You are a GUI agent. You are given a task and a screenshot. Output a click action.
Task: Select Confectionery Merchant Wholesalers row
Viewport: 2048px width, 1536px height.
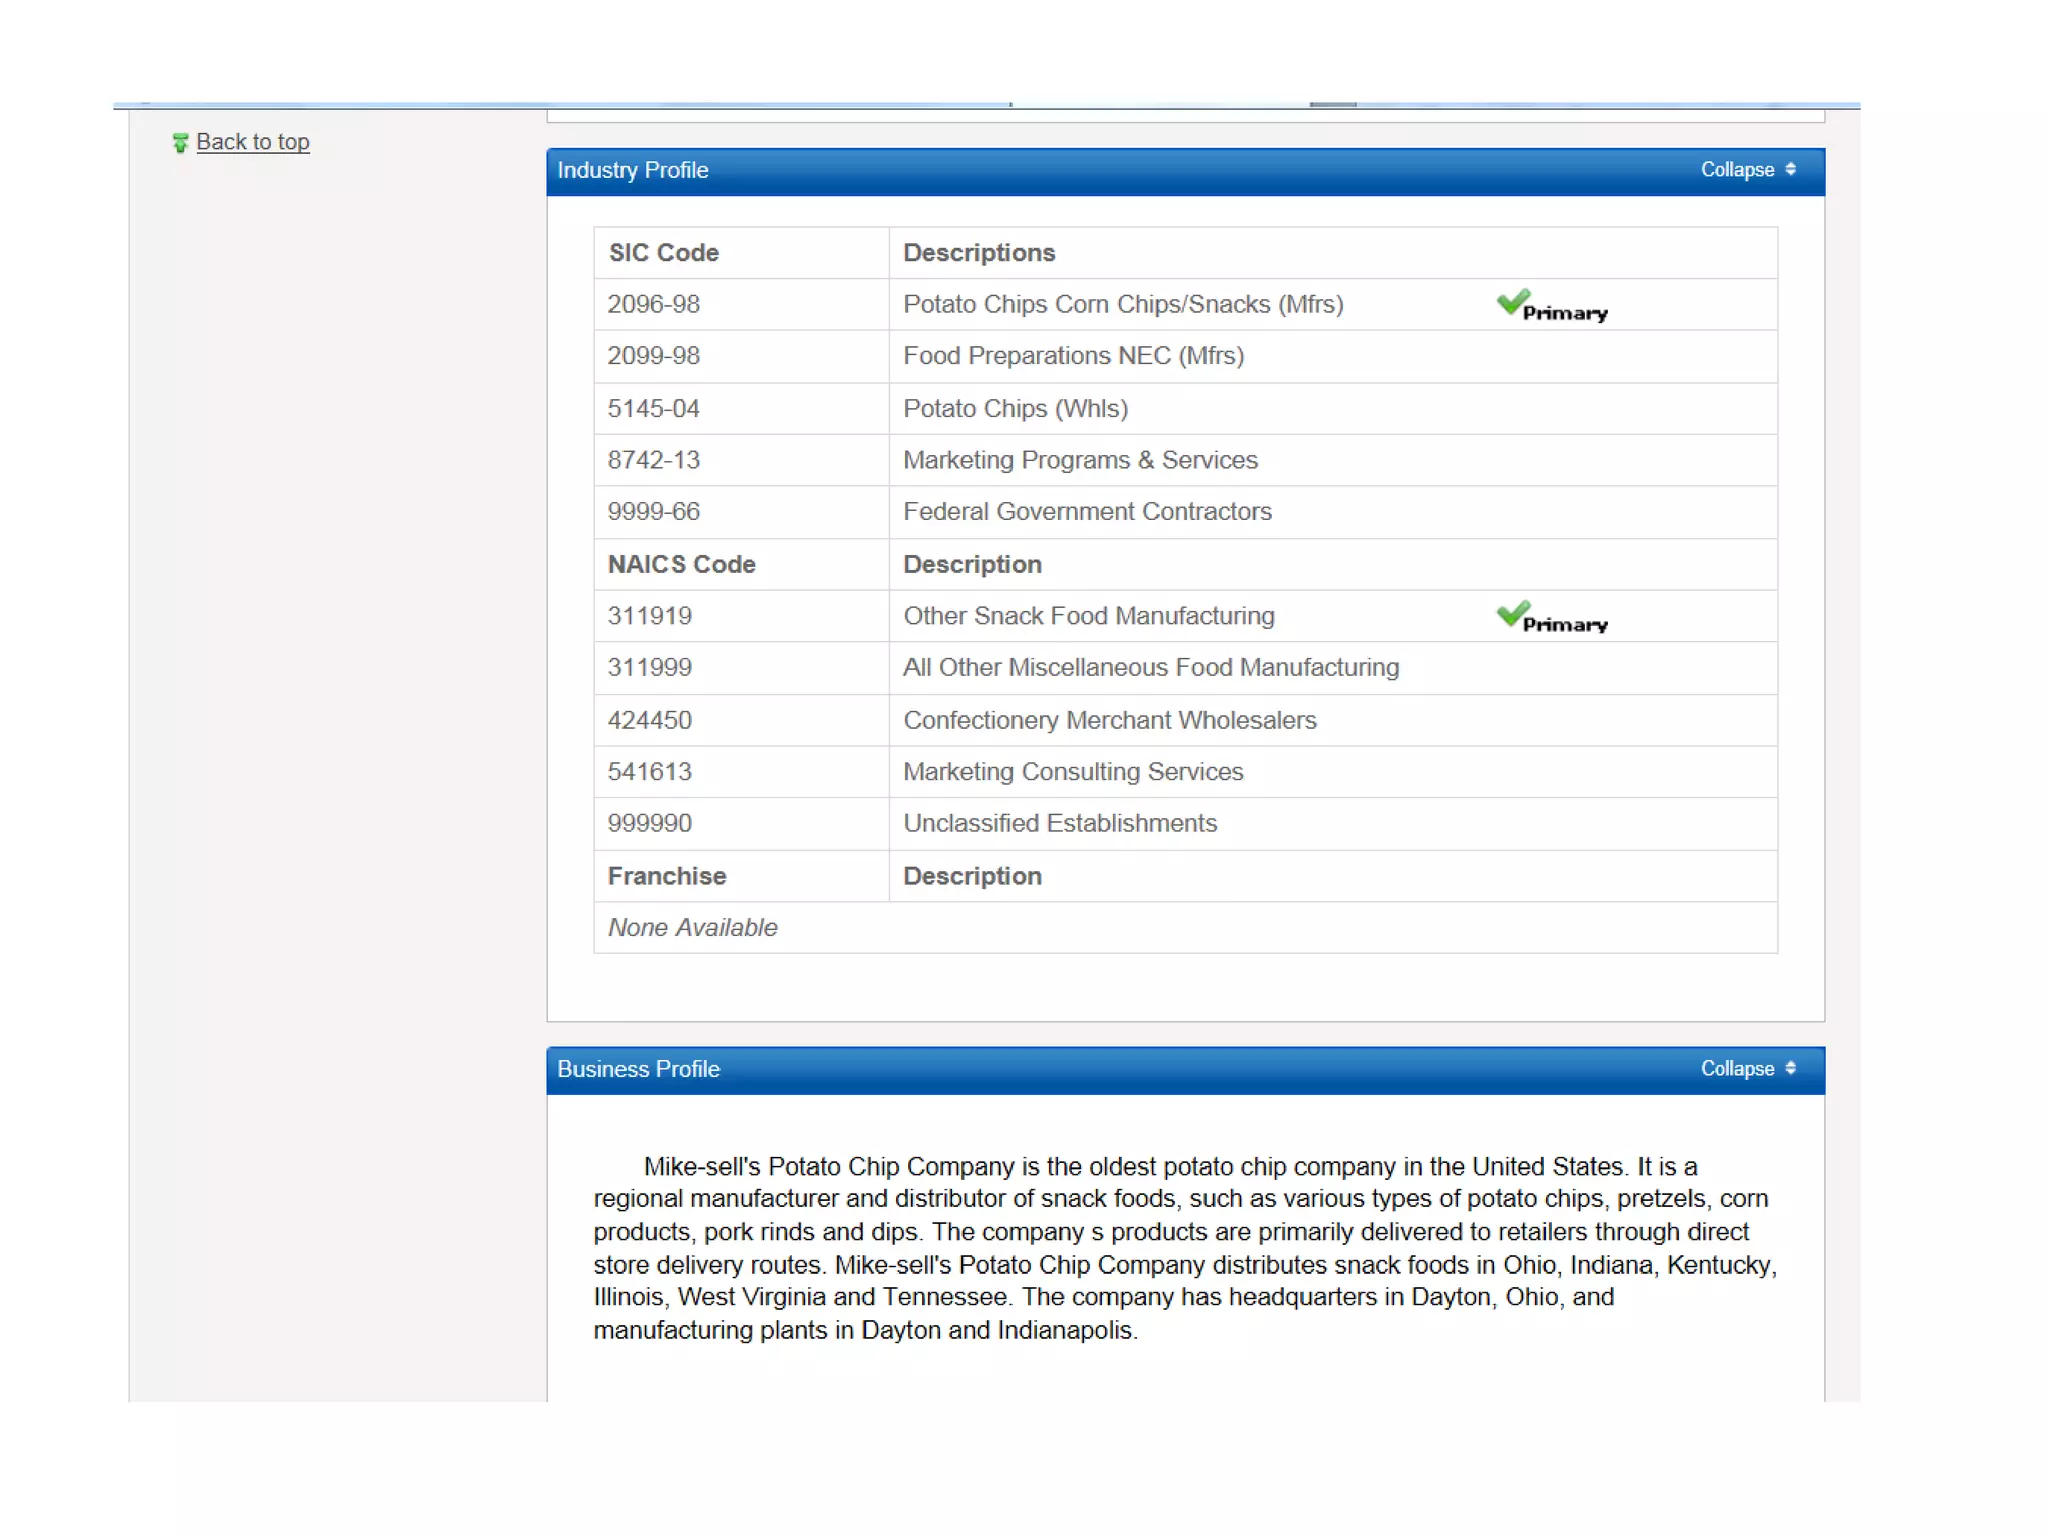coord(1109,721)
